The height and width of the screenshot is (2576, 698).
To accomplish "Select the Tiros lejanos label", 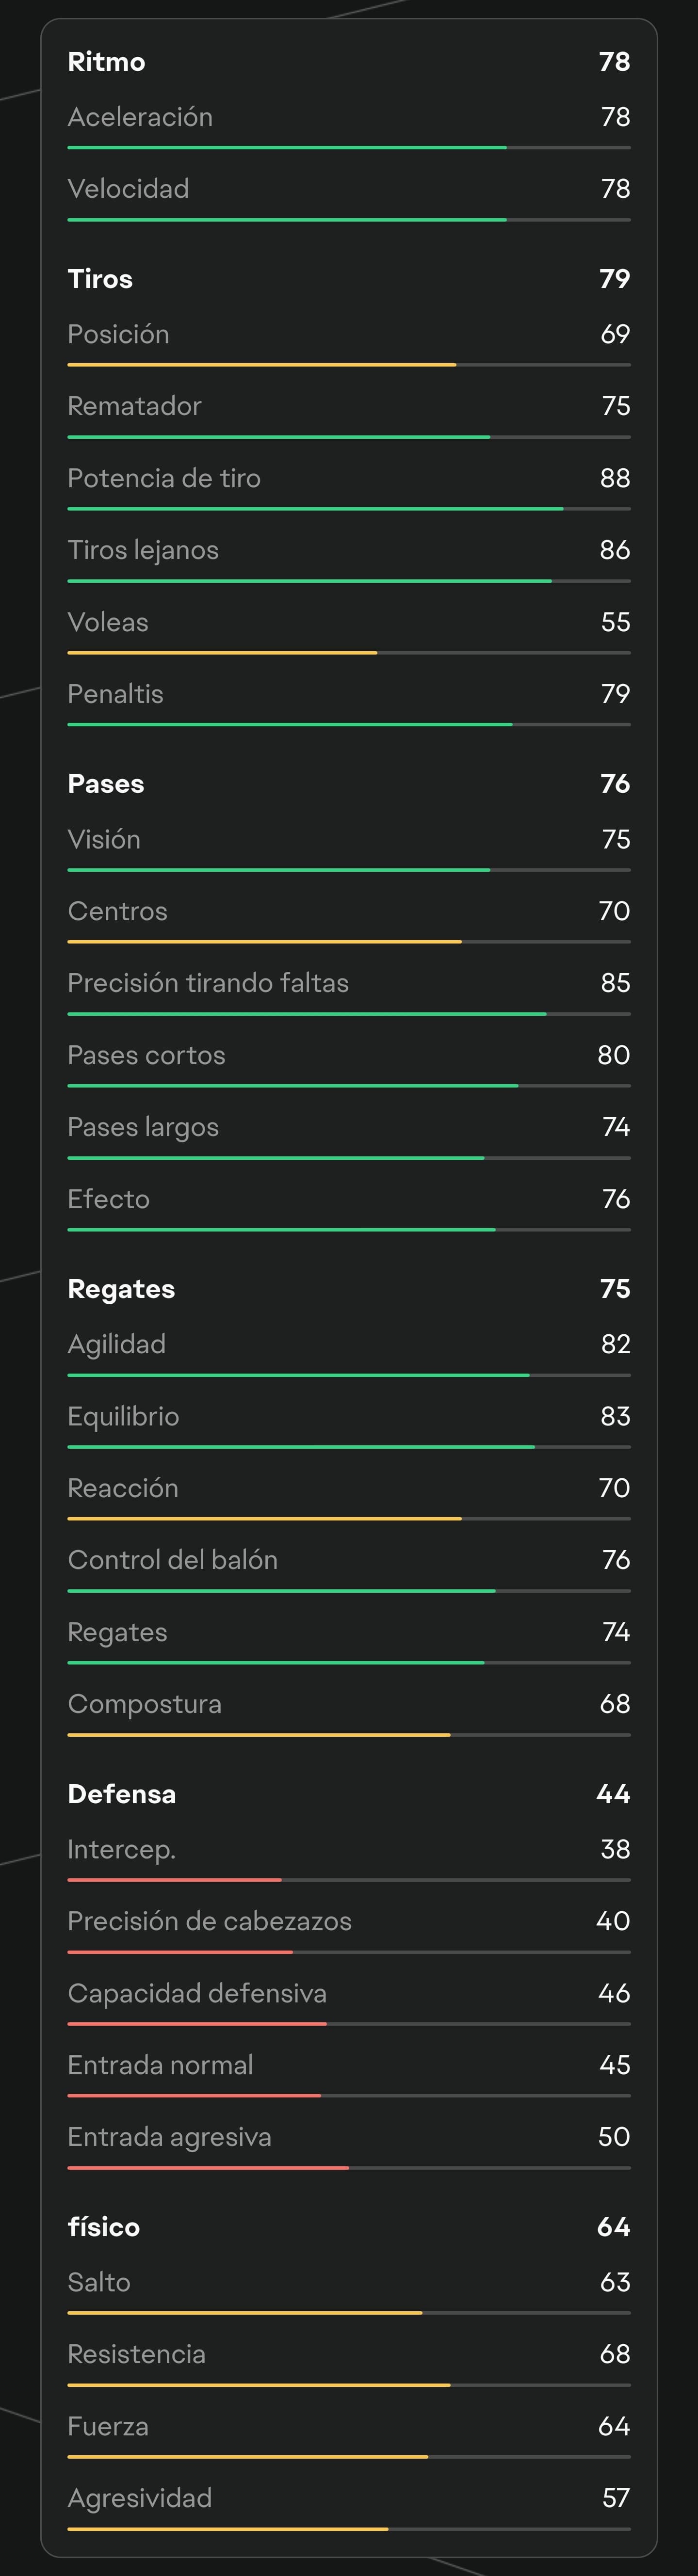I will point(143,550).
